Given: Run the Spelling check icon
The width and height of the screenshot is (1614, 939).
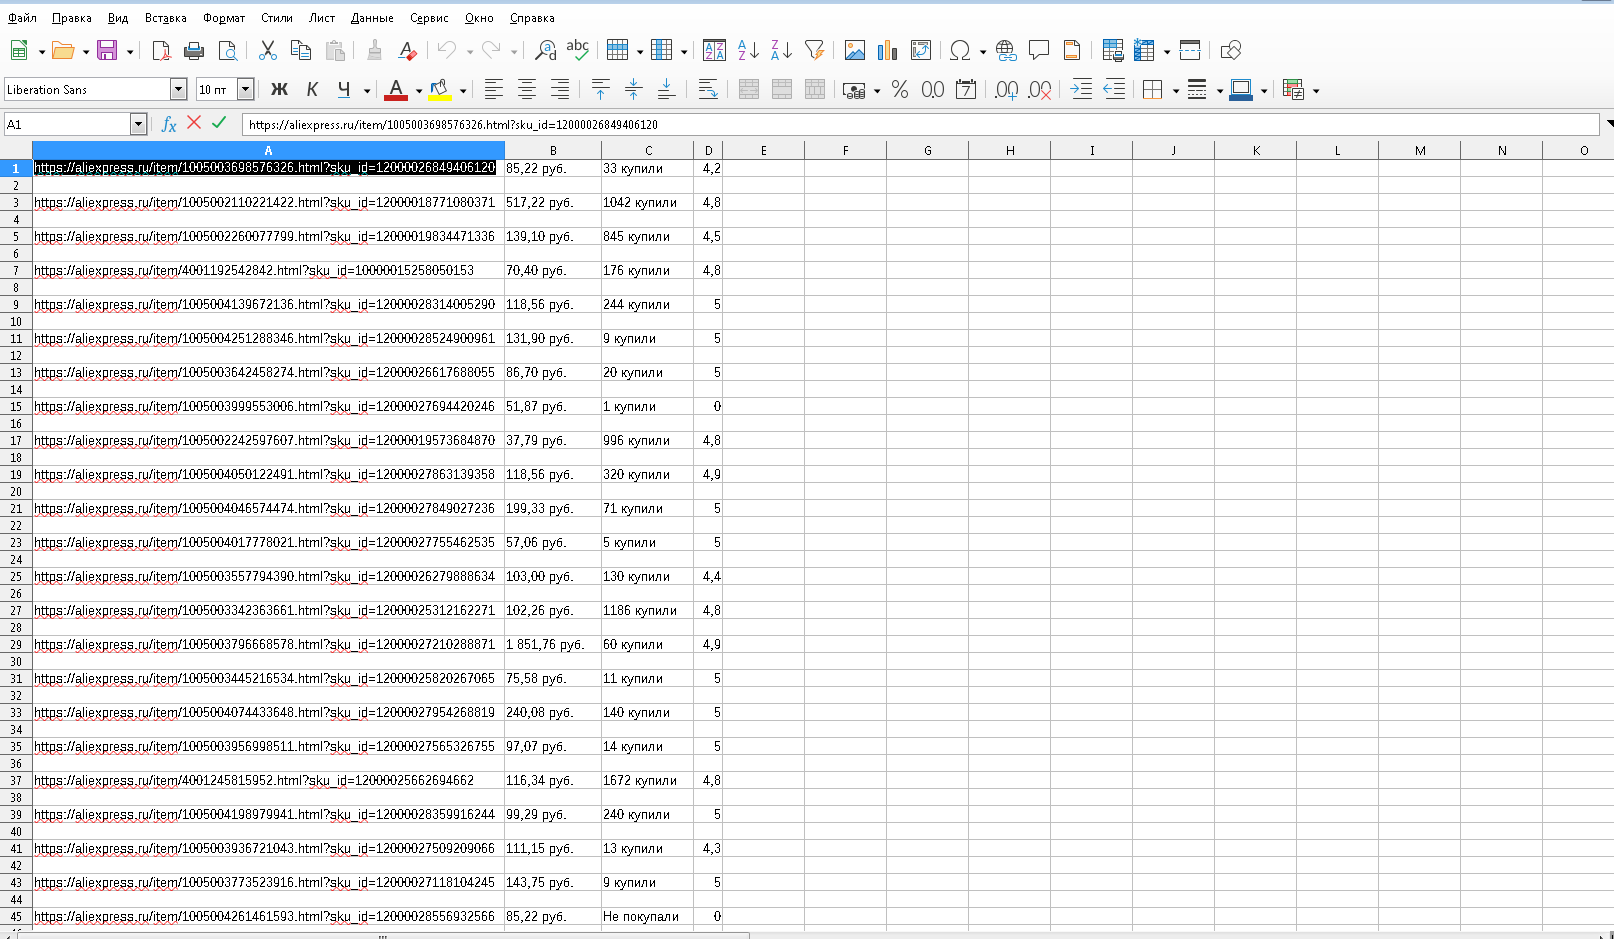Looking at the screenshot, I should point(578,50).
